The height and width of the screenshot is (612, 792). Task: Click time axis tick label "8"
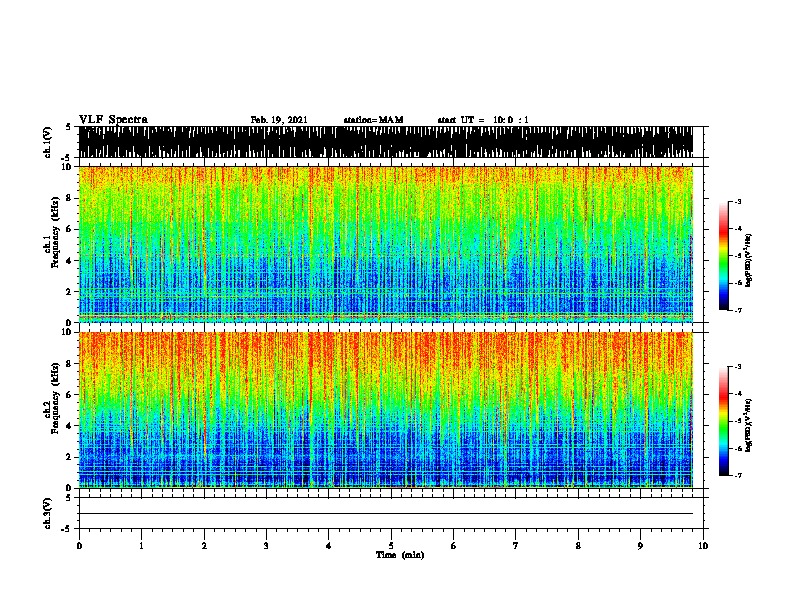coord(578,546)
